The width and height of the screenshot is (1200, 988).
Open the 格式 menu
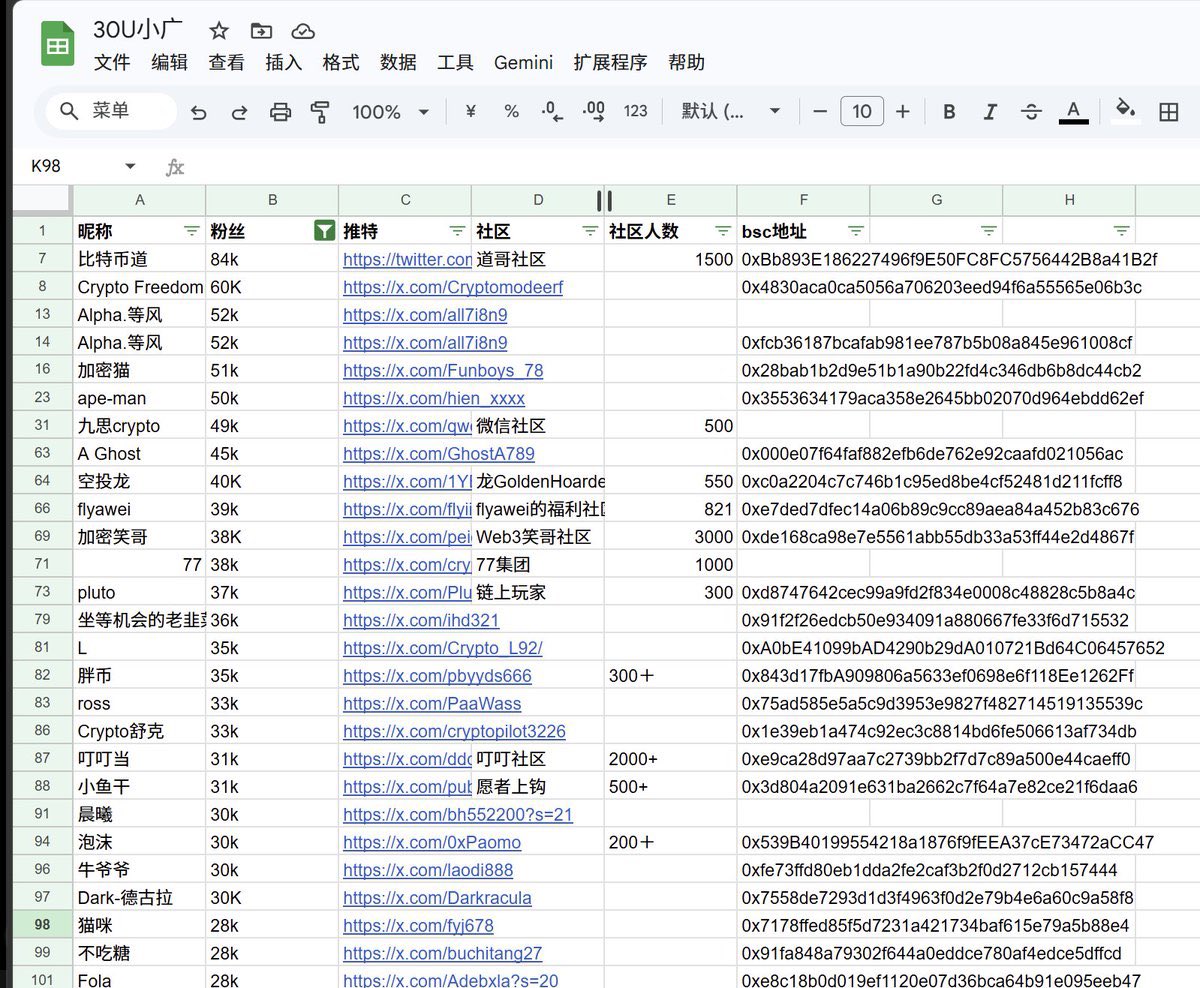tap(340, 63)
